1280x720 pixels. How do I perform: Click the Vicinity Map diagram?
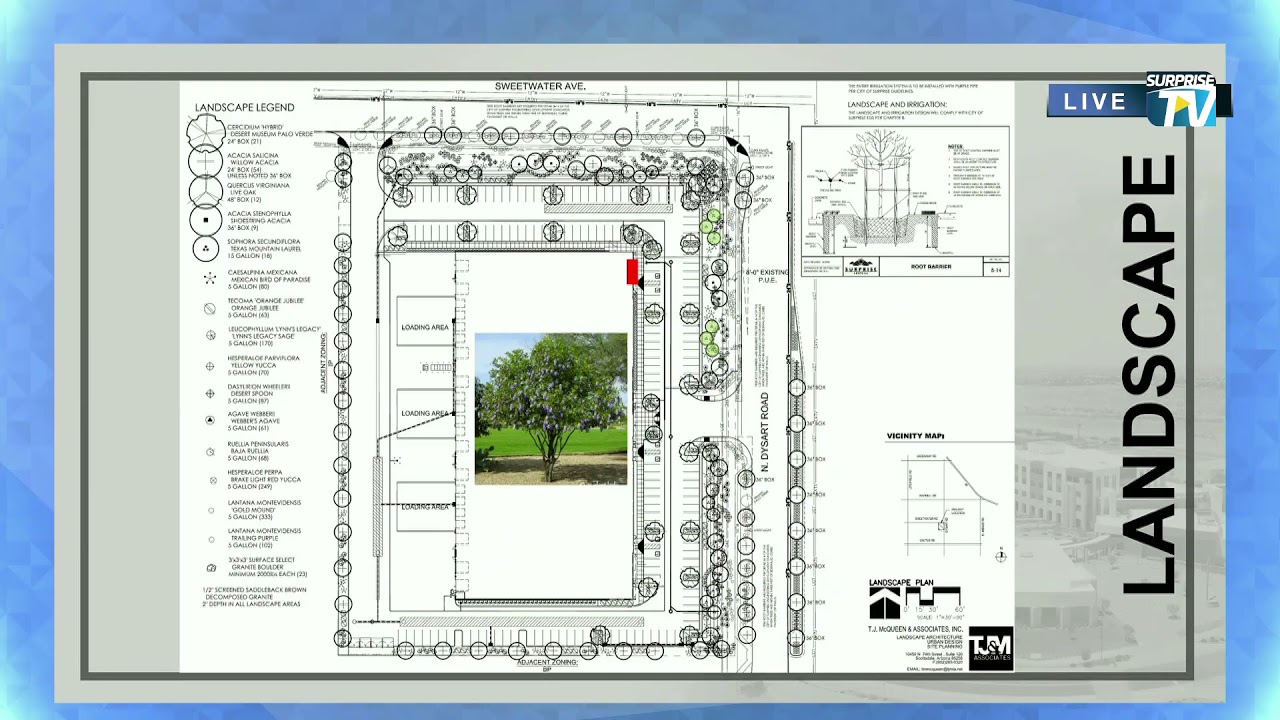click(x=949, y=505)
